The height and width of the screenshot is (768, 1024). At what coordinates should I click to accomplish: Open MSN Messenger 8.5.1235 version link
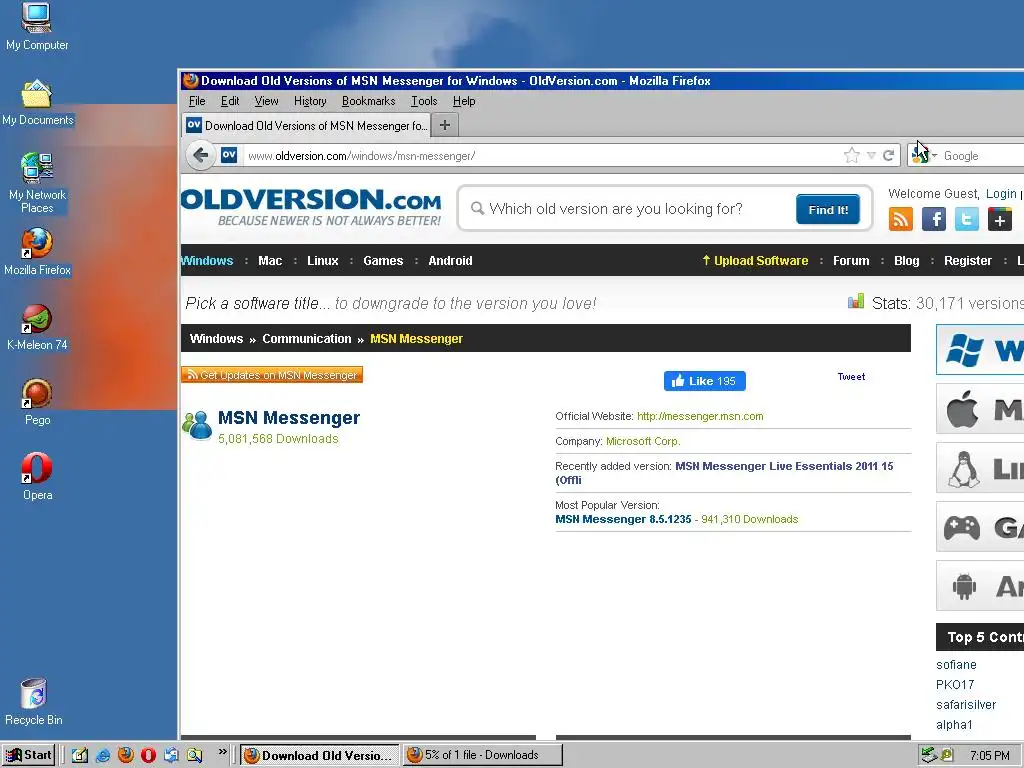(623, 519)
